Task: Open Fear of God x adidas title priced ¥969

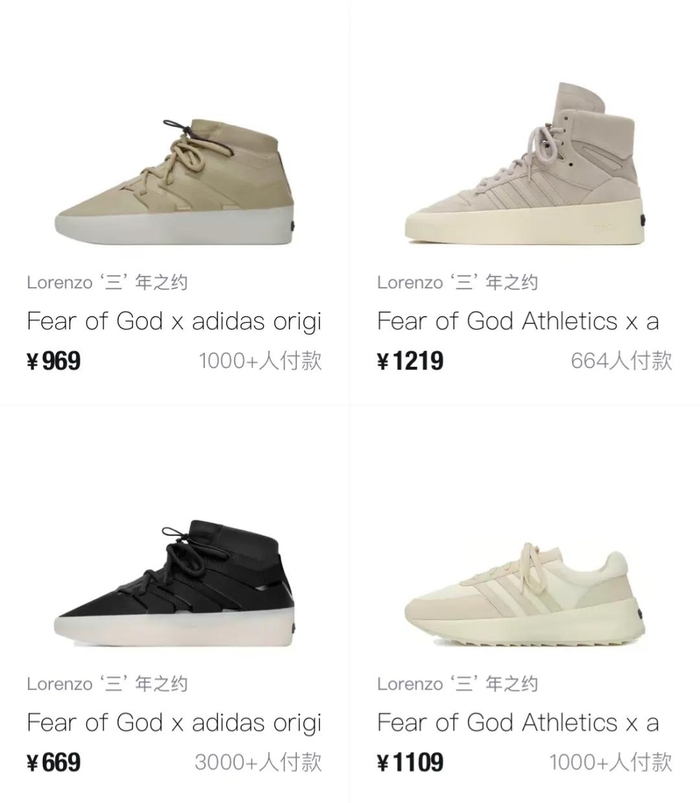Action: [x=174, y=321]
